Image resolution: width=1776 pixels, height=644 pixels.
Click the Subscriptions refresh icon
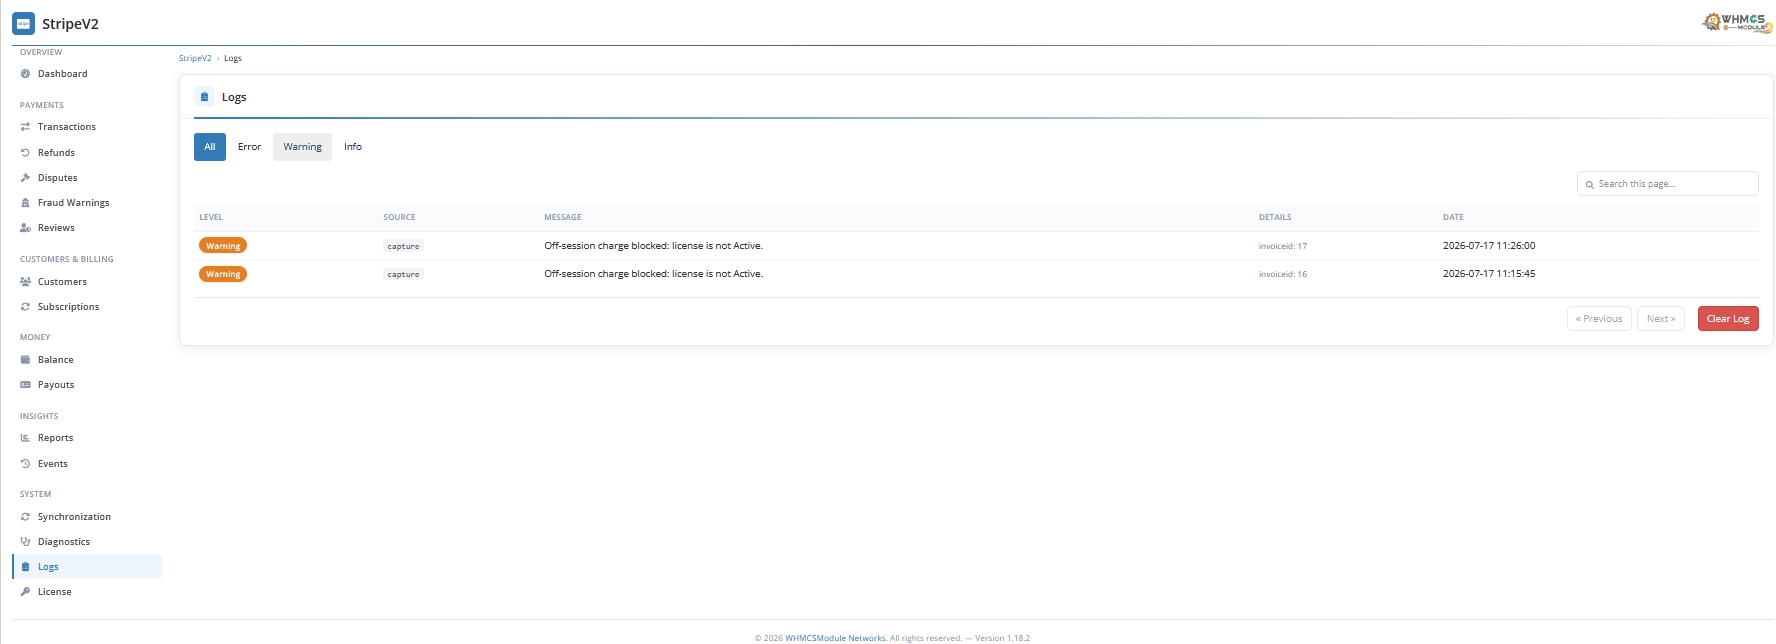pyautogui.click(x=25, y=307)
